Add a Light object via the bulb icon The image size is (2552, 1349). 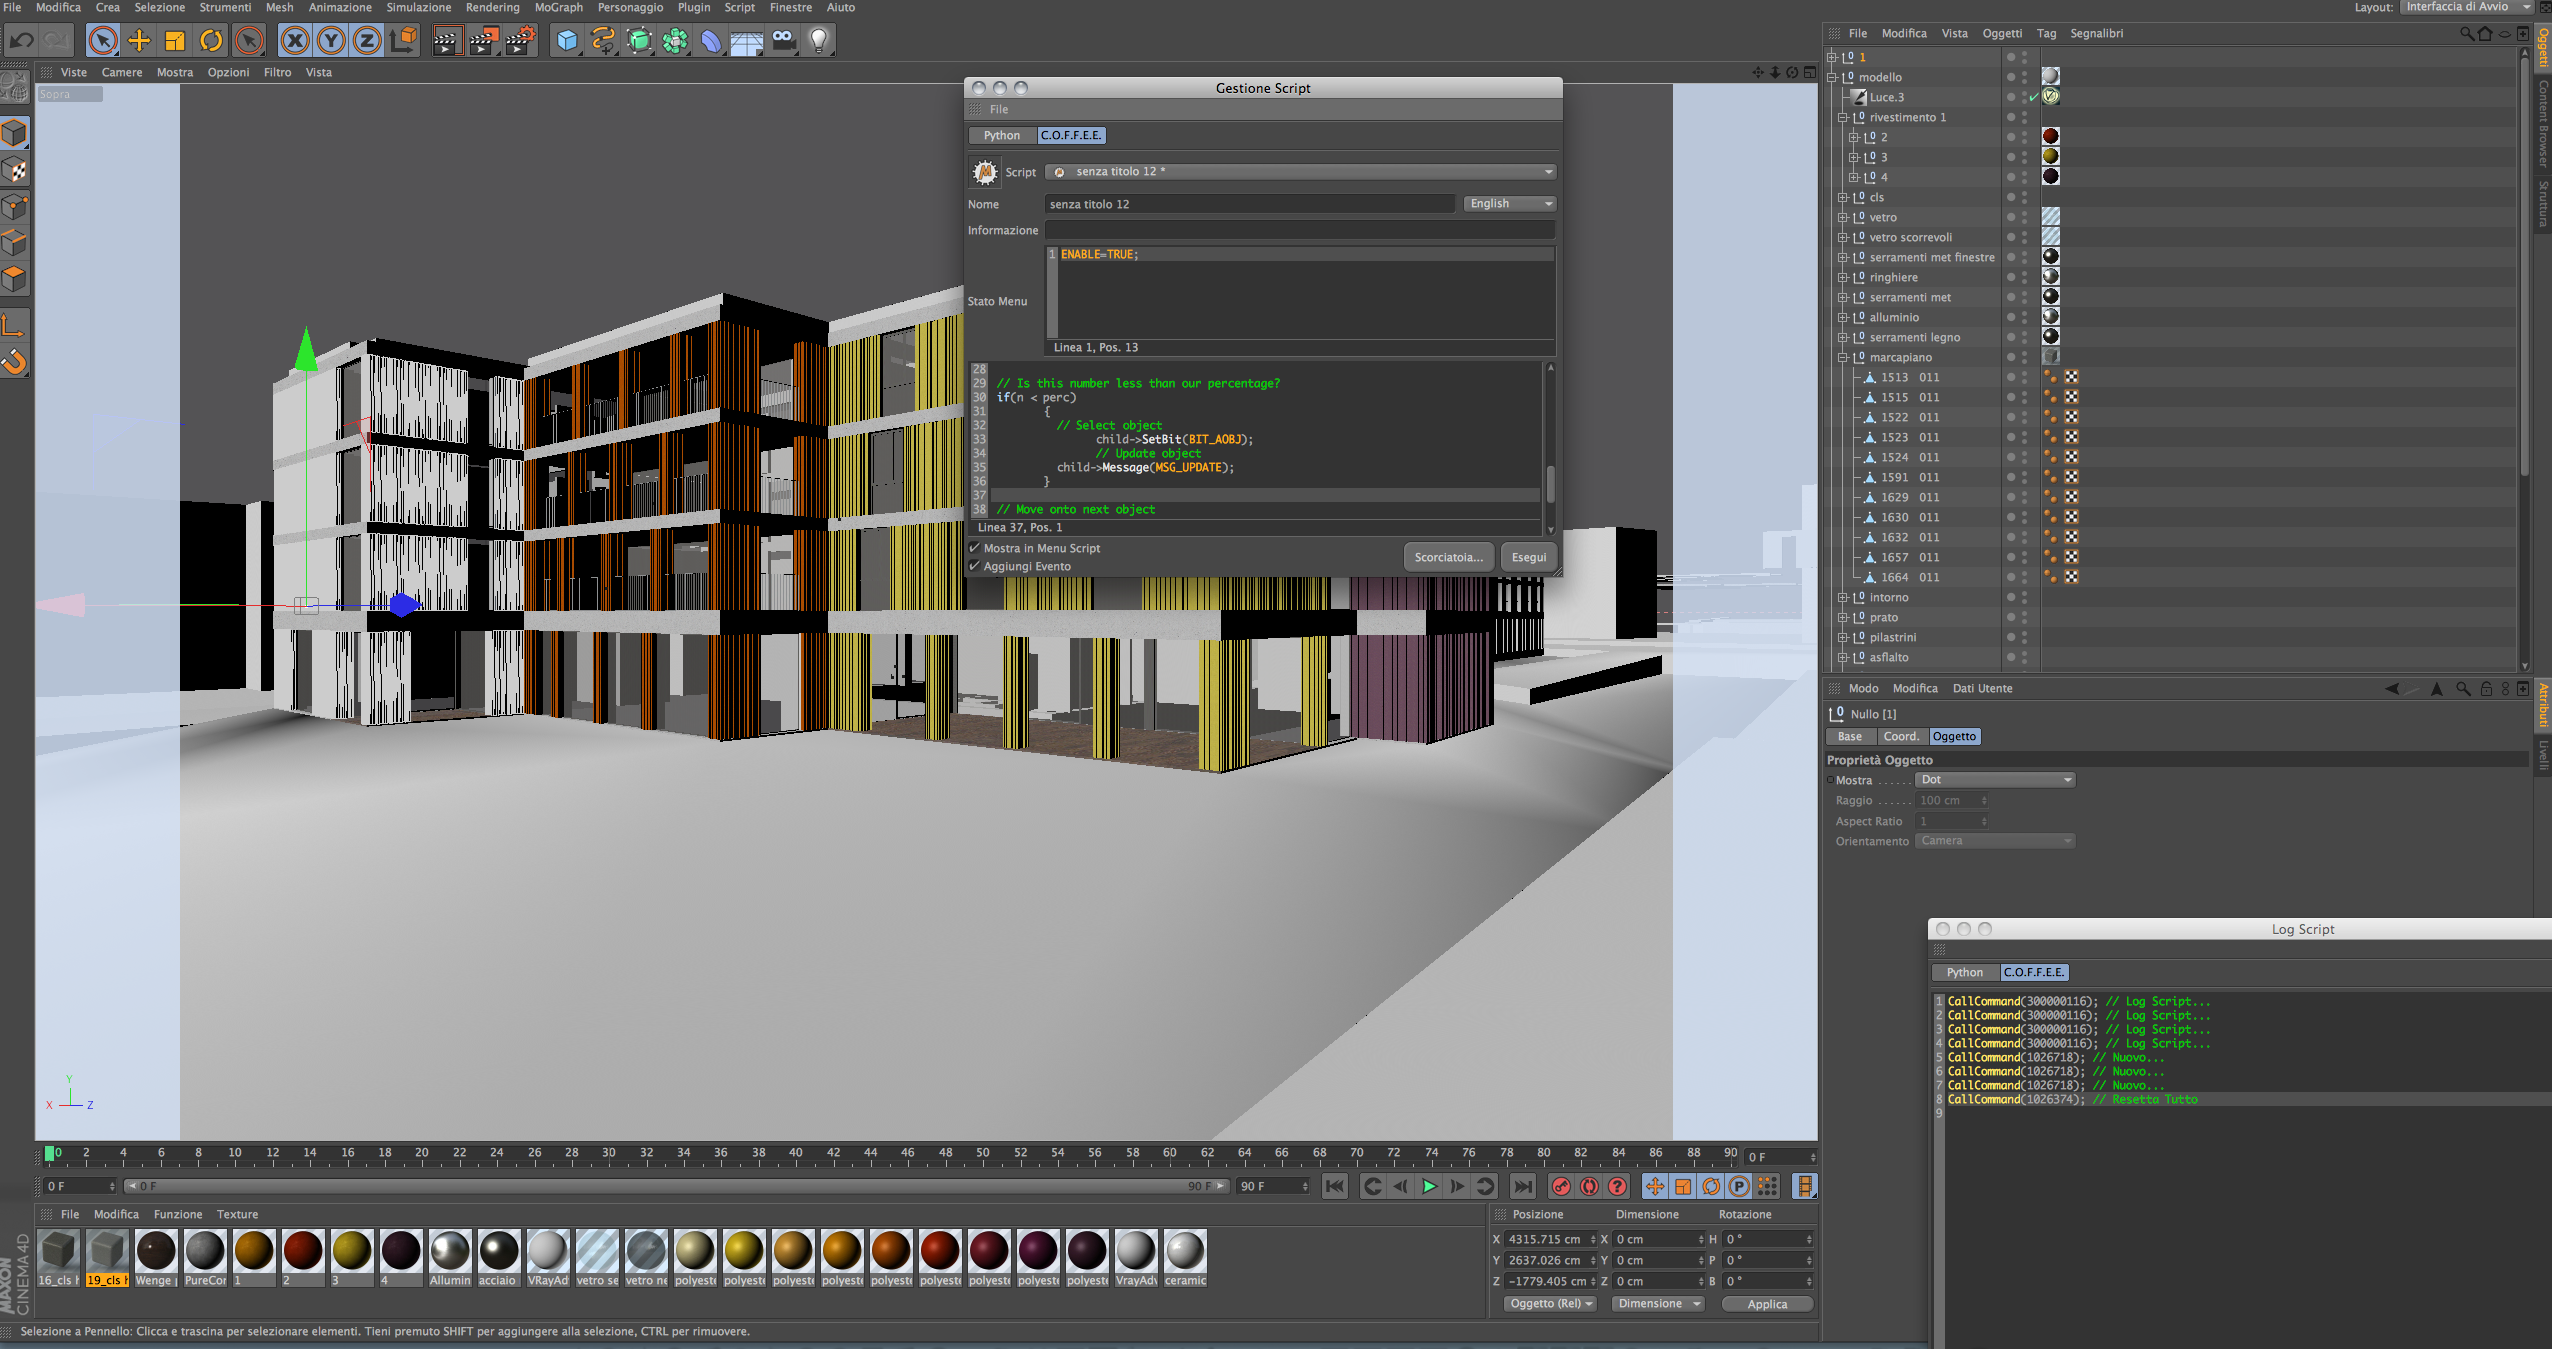(x=819, y=41)
